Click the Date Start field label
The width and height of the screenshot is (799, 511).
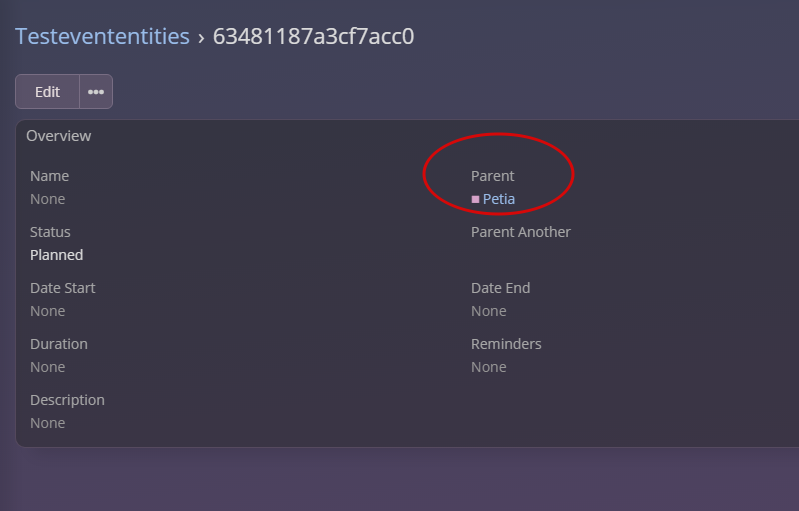coord(63,288)
